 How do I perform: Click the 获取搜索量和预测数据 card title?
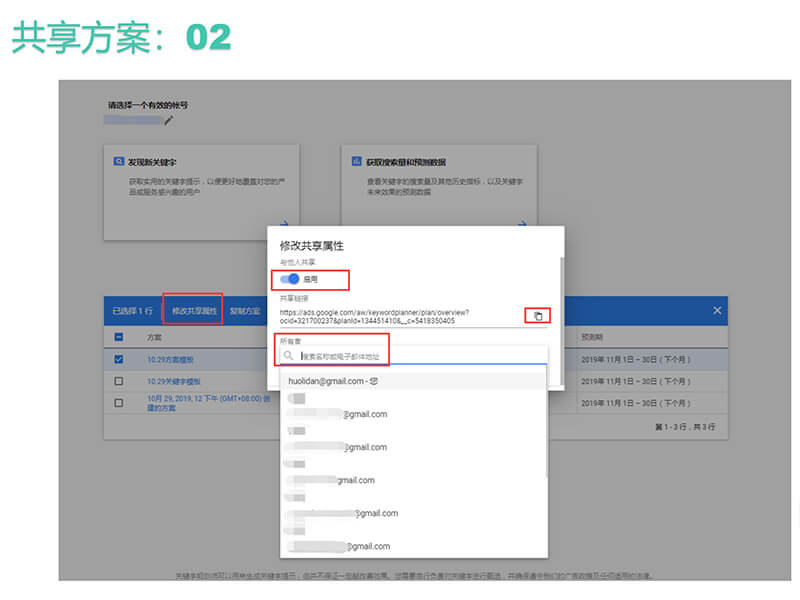(406, 162)
